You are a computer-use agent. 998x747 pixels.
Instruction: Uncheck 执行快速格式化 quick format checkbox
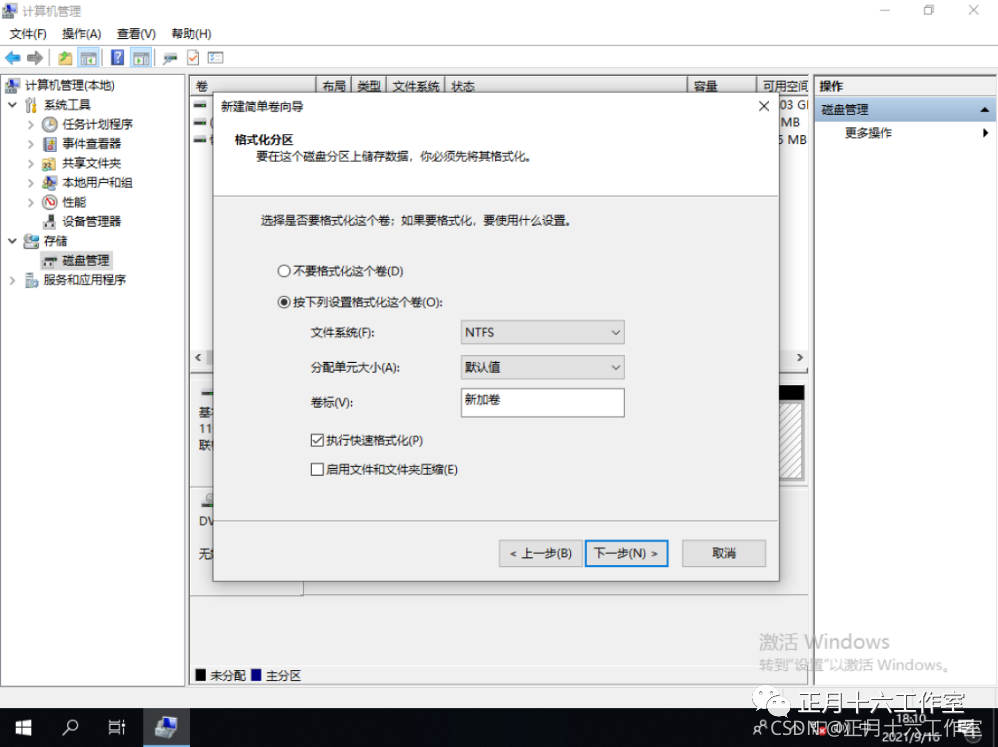click(318, 441)
